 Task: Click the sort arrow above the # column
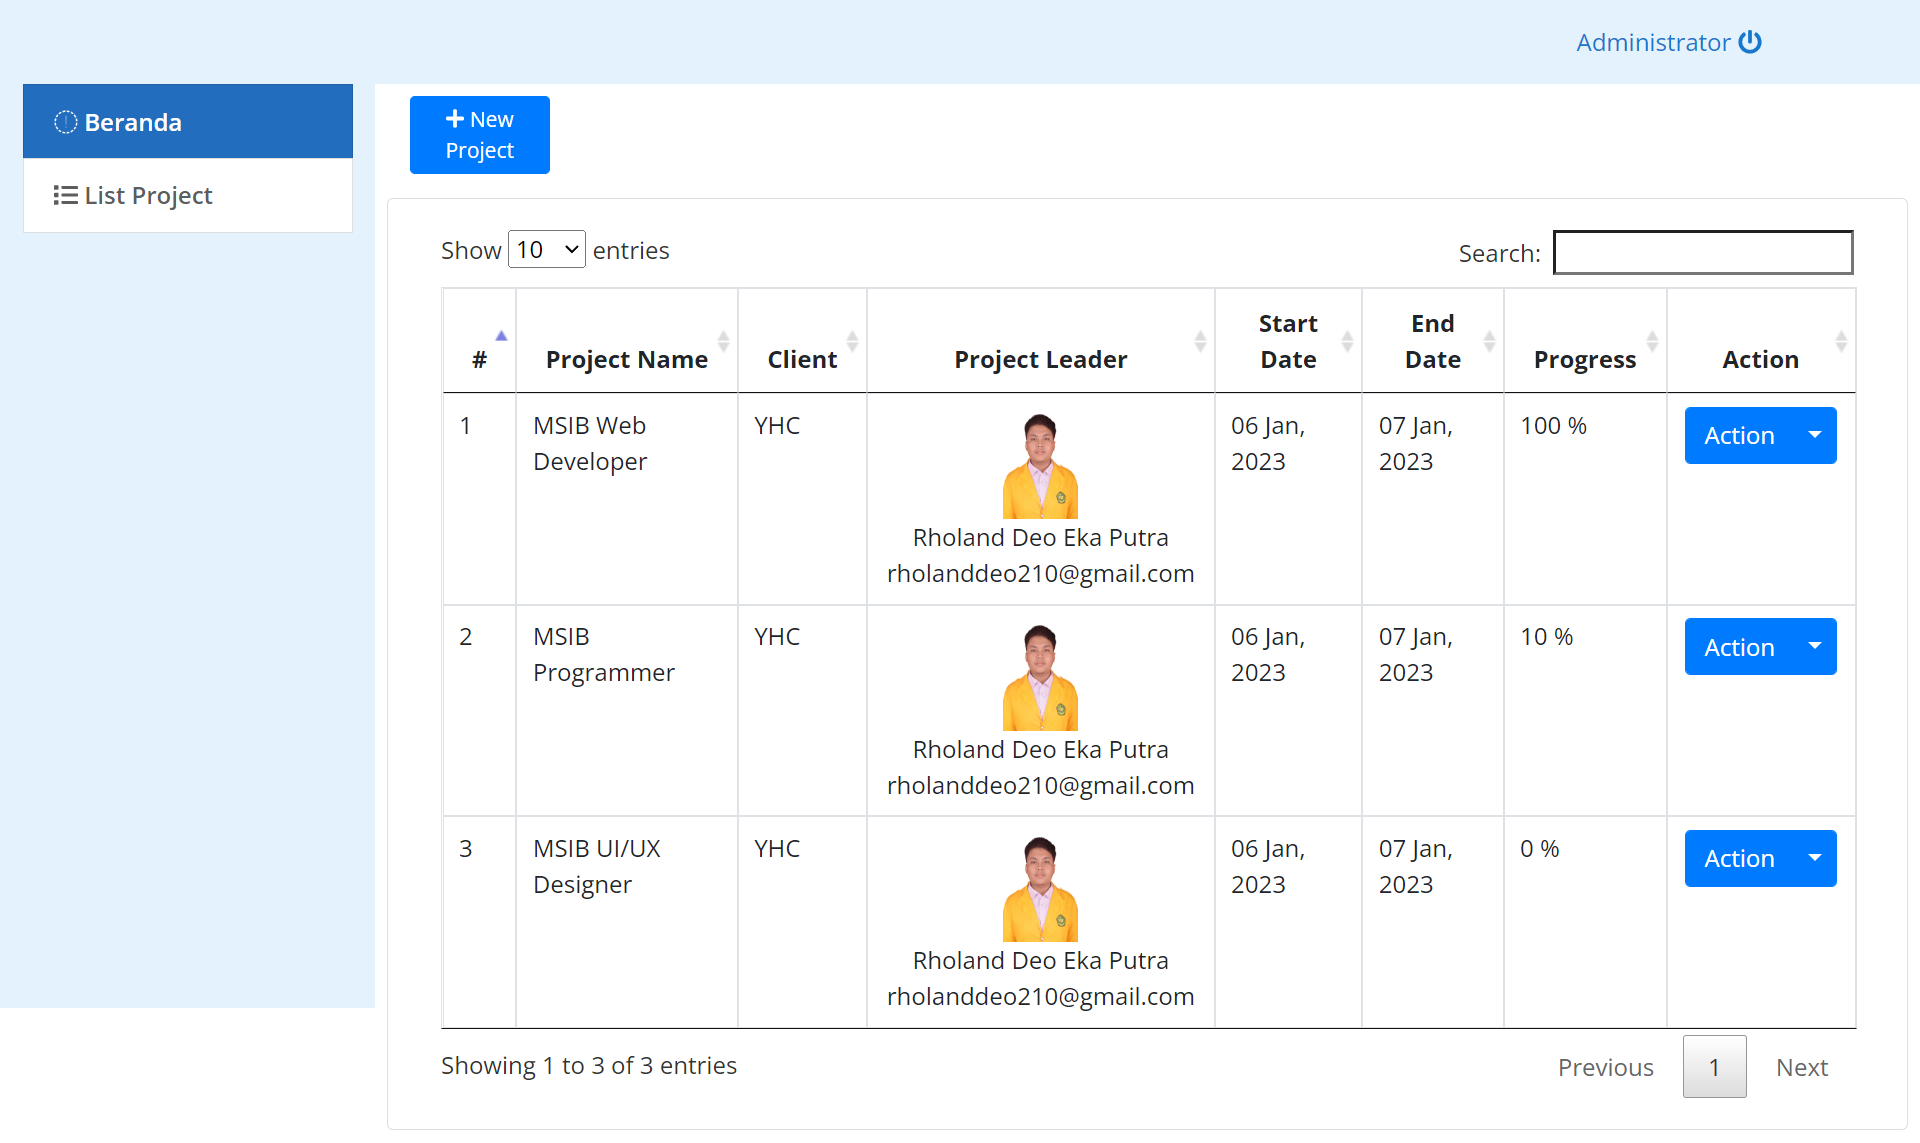coord(501,335)
